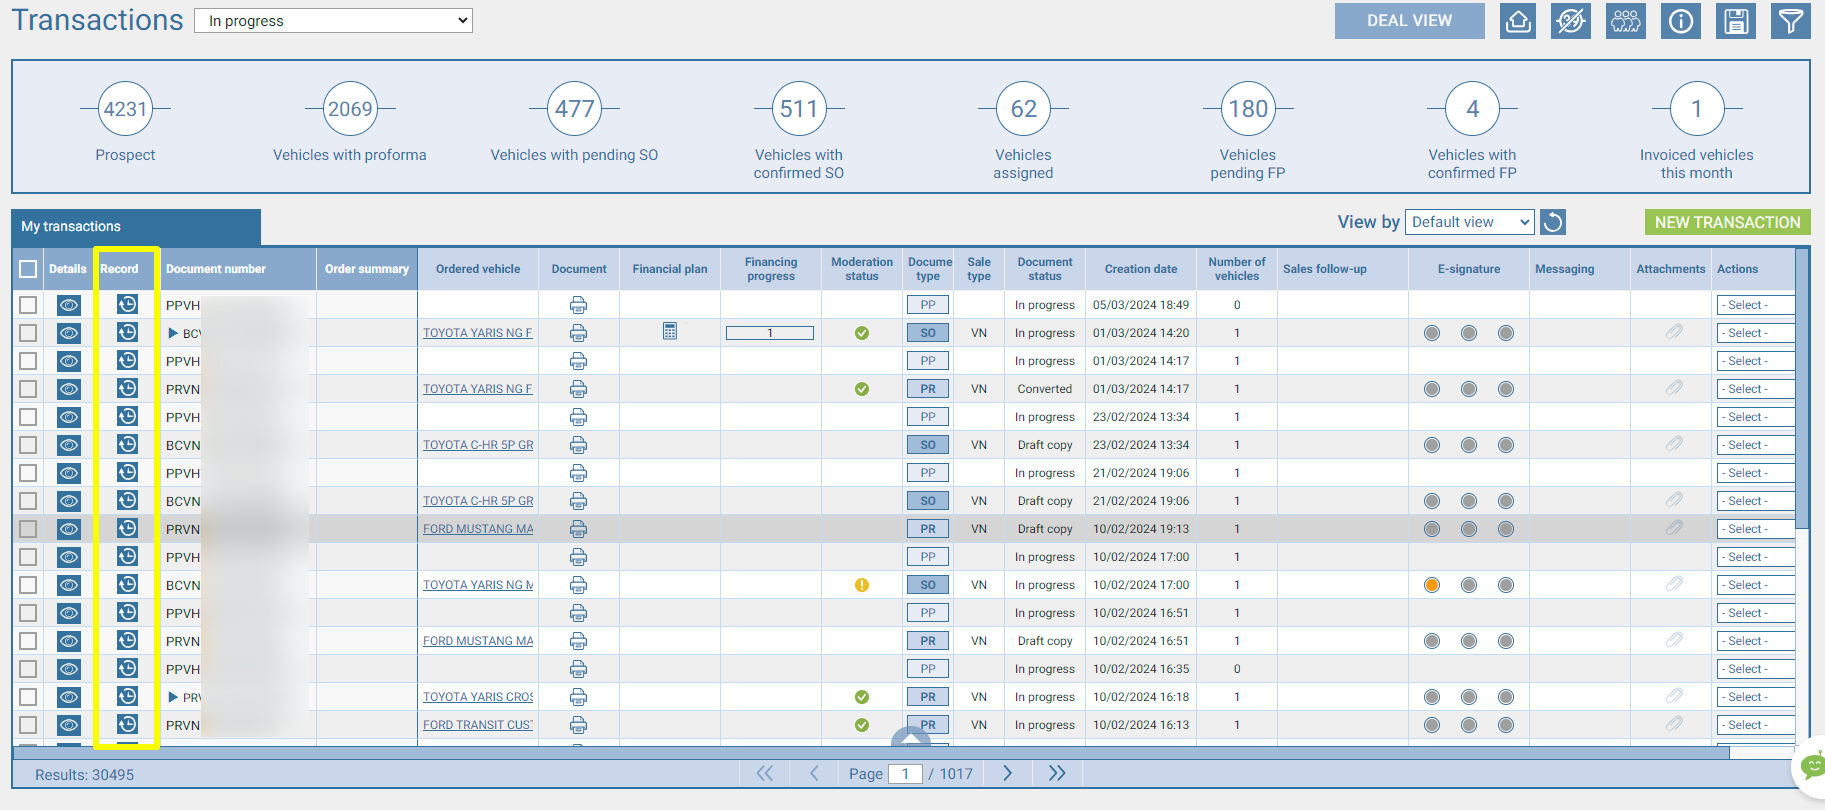Expand the BCV row triangle at 01/03/2024 14:20
The image size is (1825, 810).
(x=173, y=333)
